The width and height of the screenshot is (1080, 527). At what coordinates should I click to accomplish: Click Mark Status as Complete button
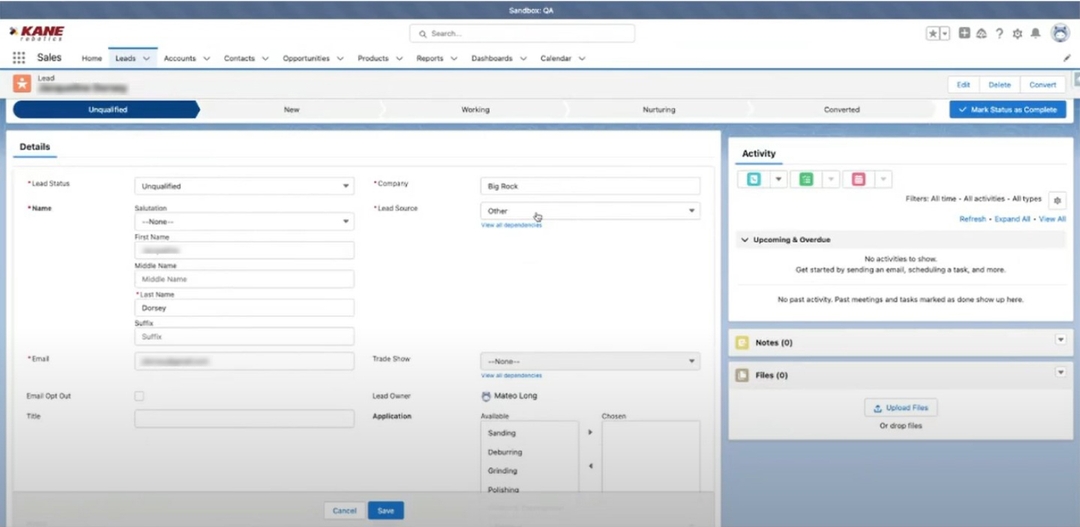point(1007,109)
